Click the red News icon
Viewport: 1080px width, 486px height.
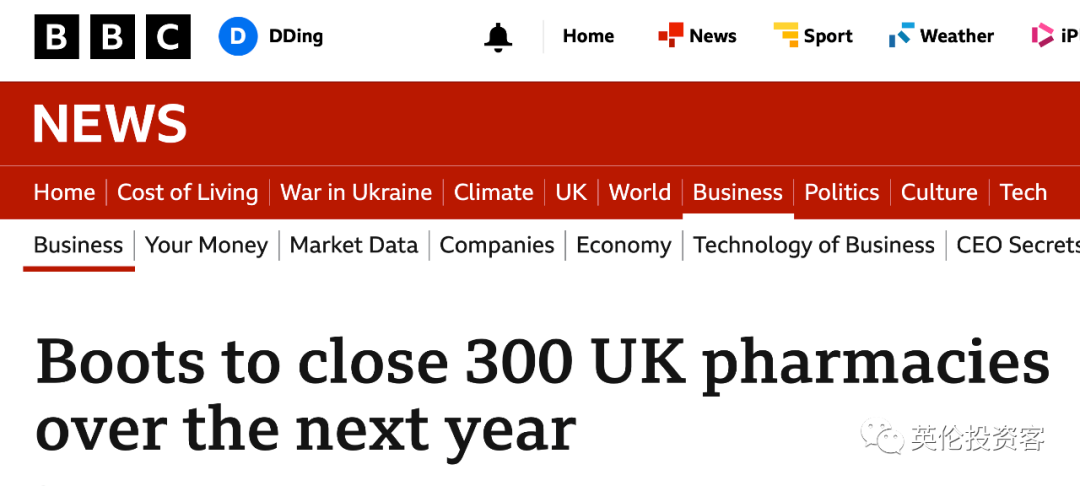point(670,36)
